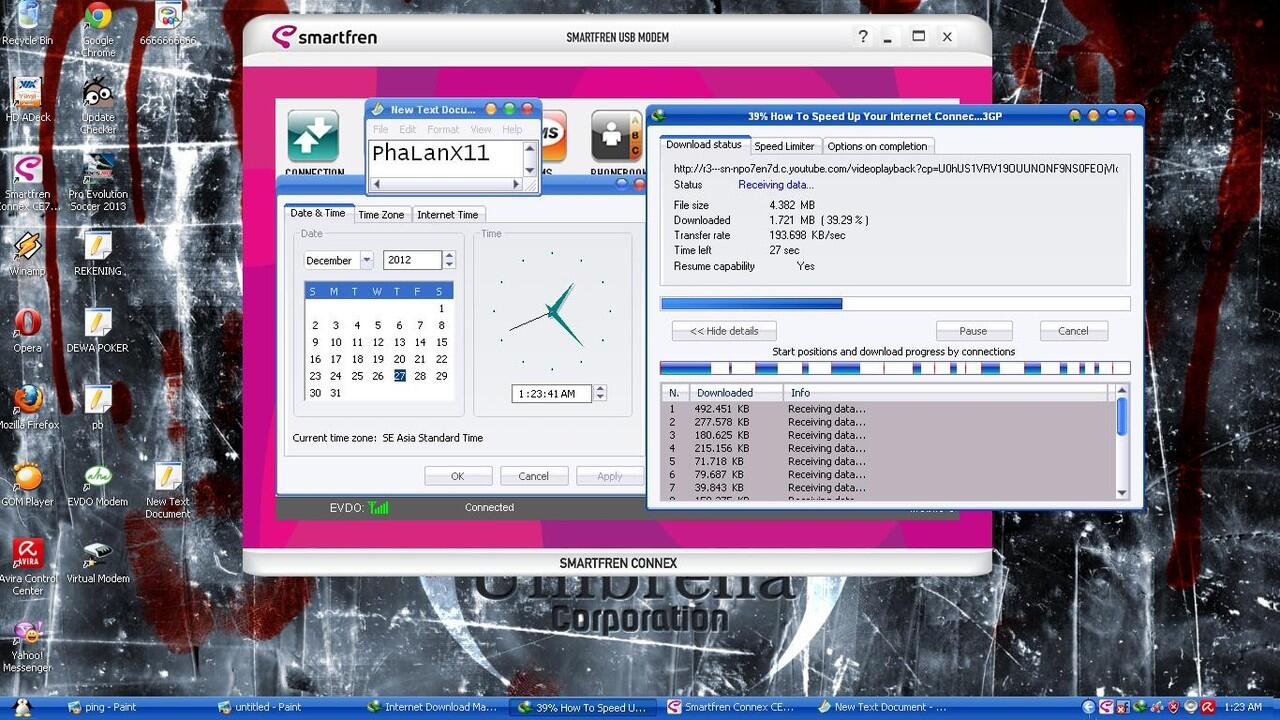Select day 31 in the calendar
This screenshot has width=1280, height=720.
tap(336, 393)
